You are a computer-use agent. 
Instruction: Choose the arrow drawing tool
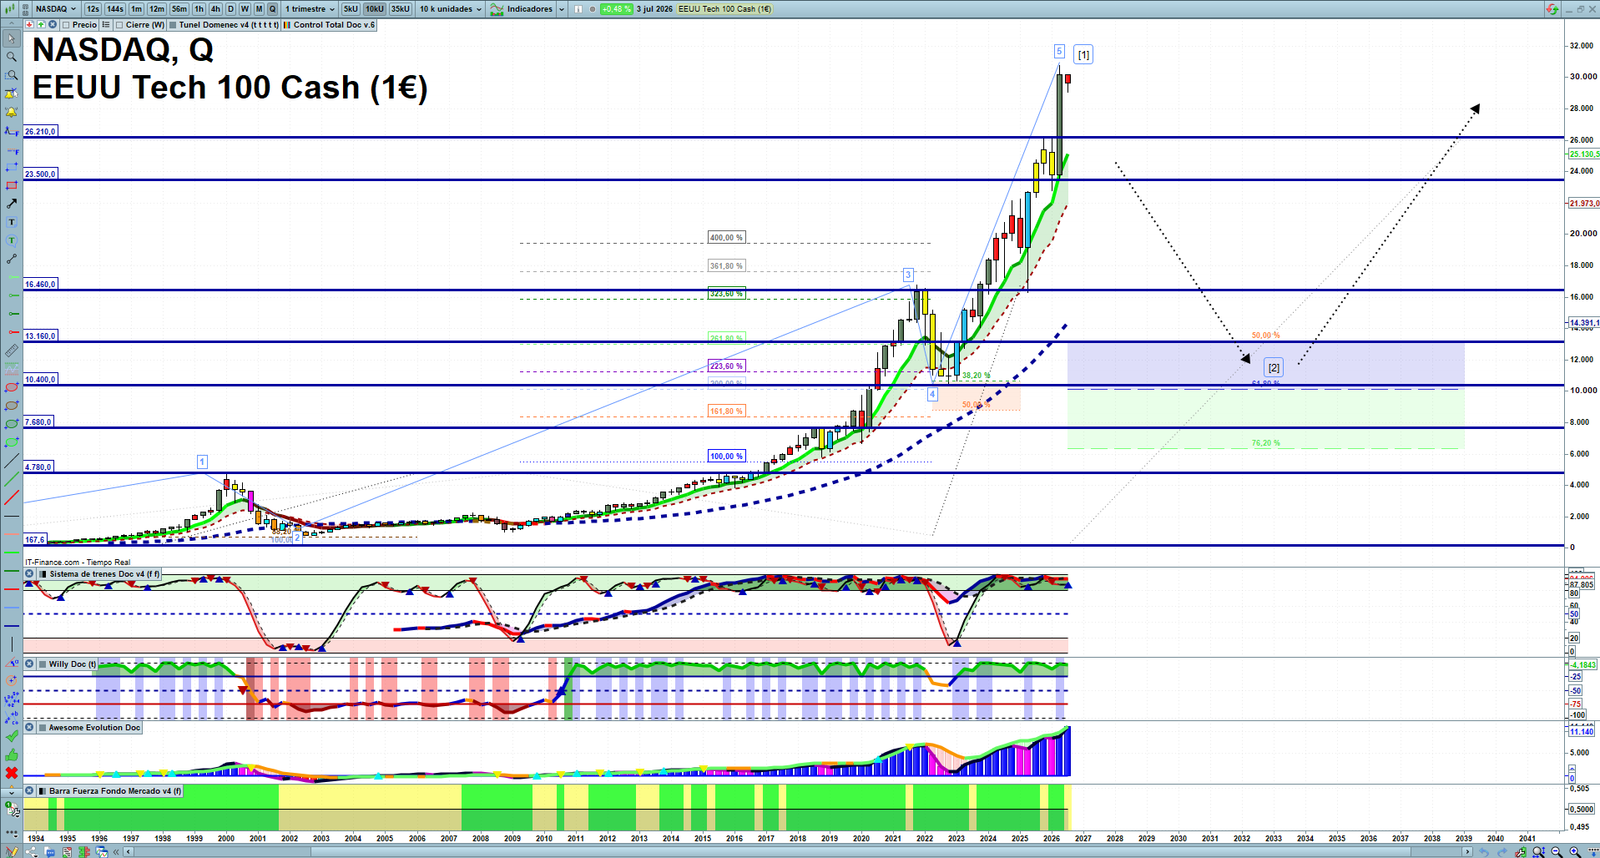(11, 204)
